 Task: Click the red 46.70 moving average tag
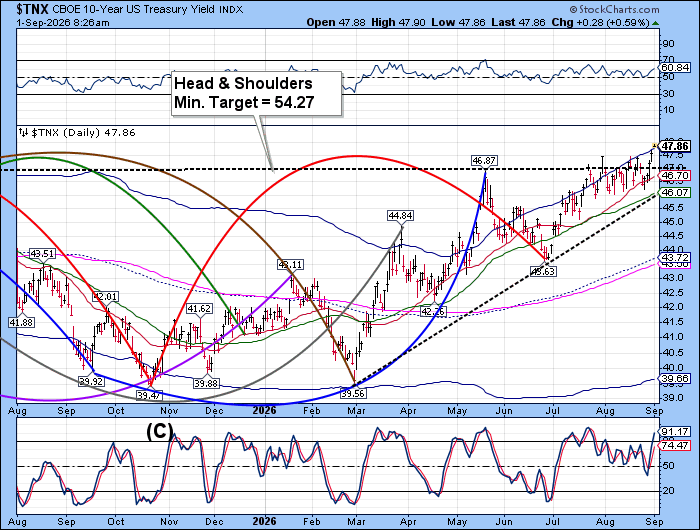click(x=675, y=175)
